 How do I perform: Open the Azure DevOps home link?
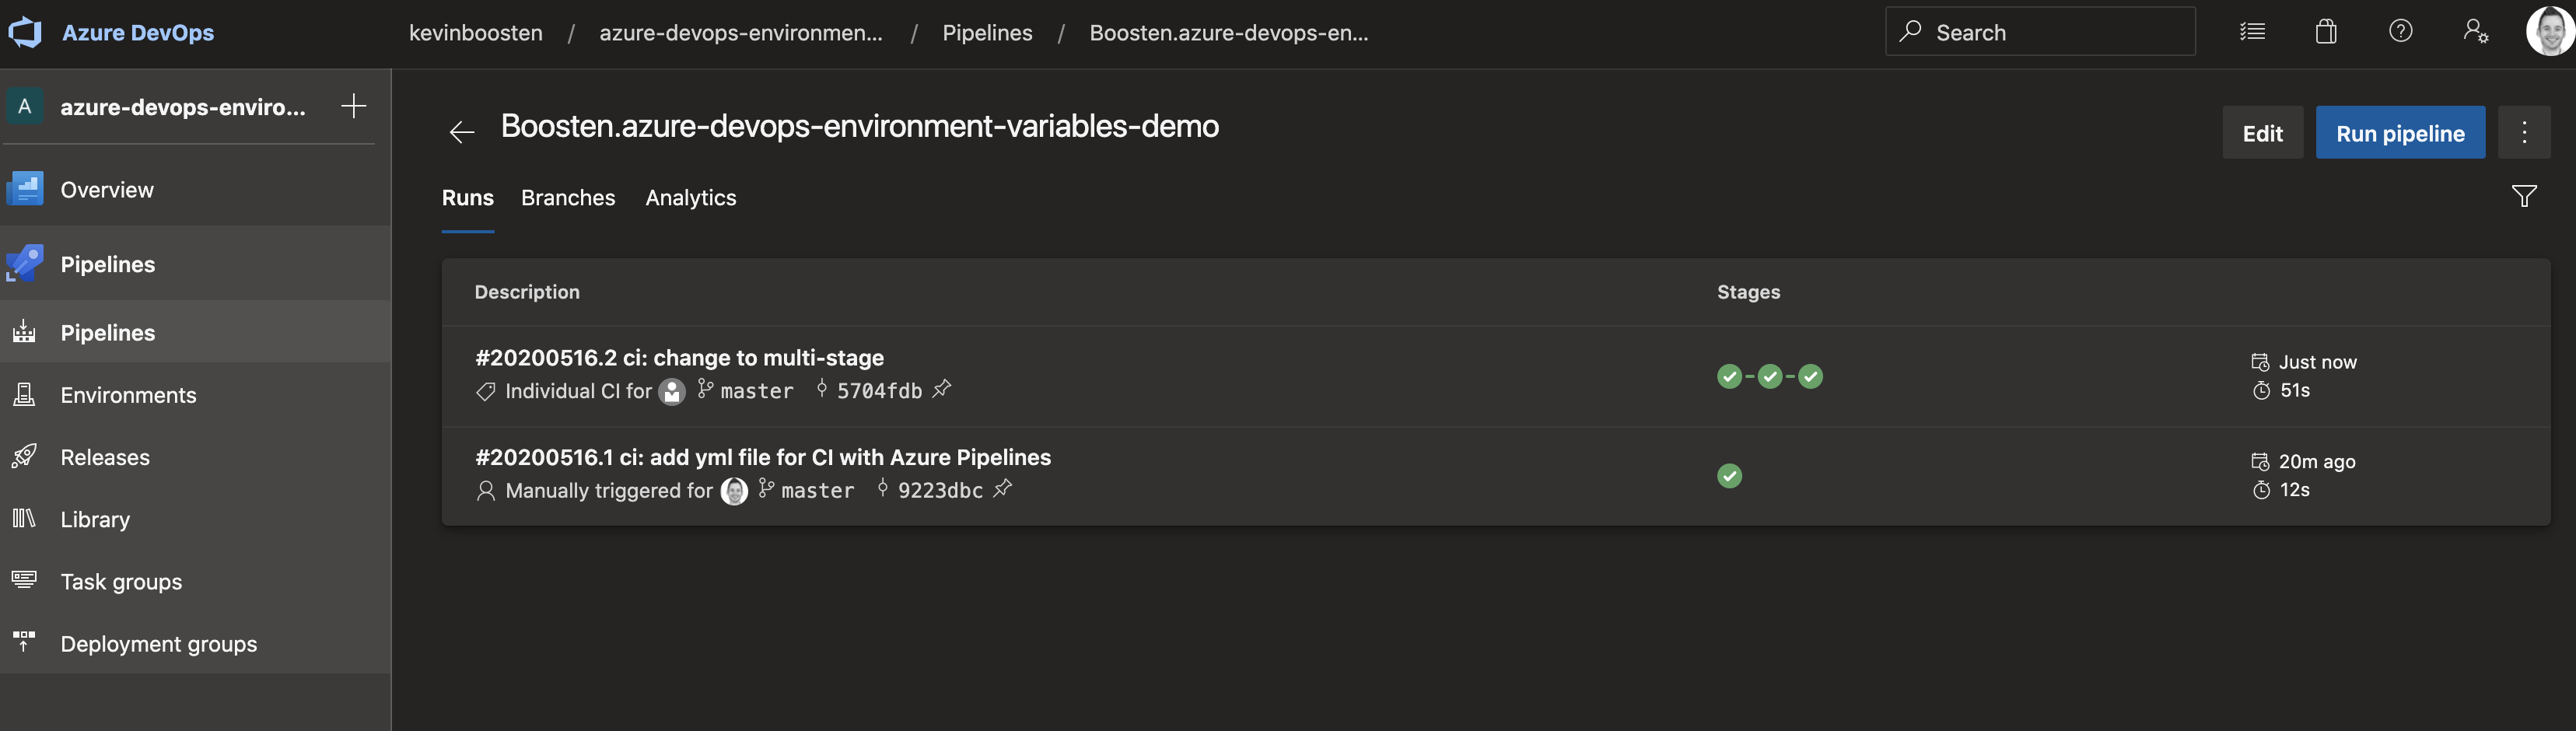tap(138, 32)
